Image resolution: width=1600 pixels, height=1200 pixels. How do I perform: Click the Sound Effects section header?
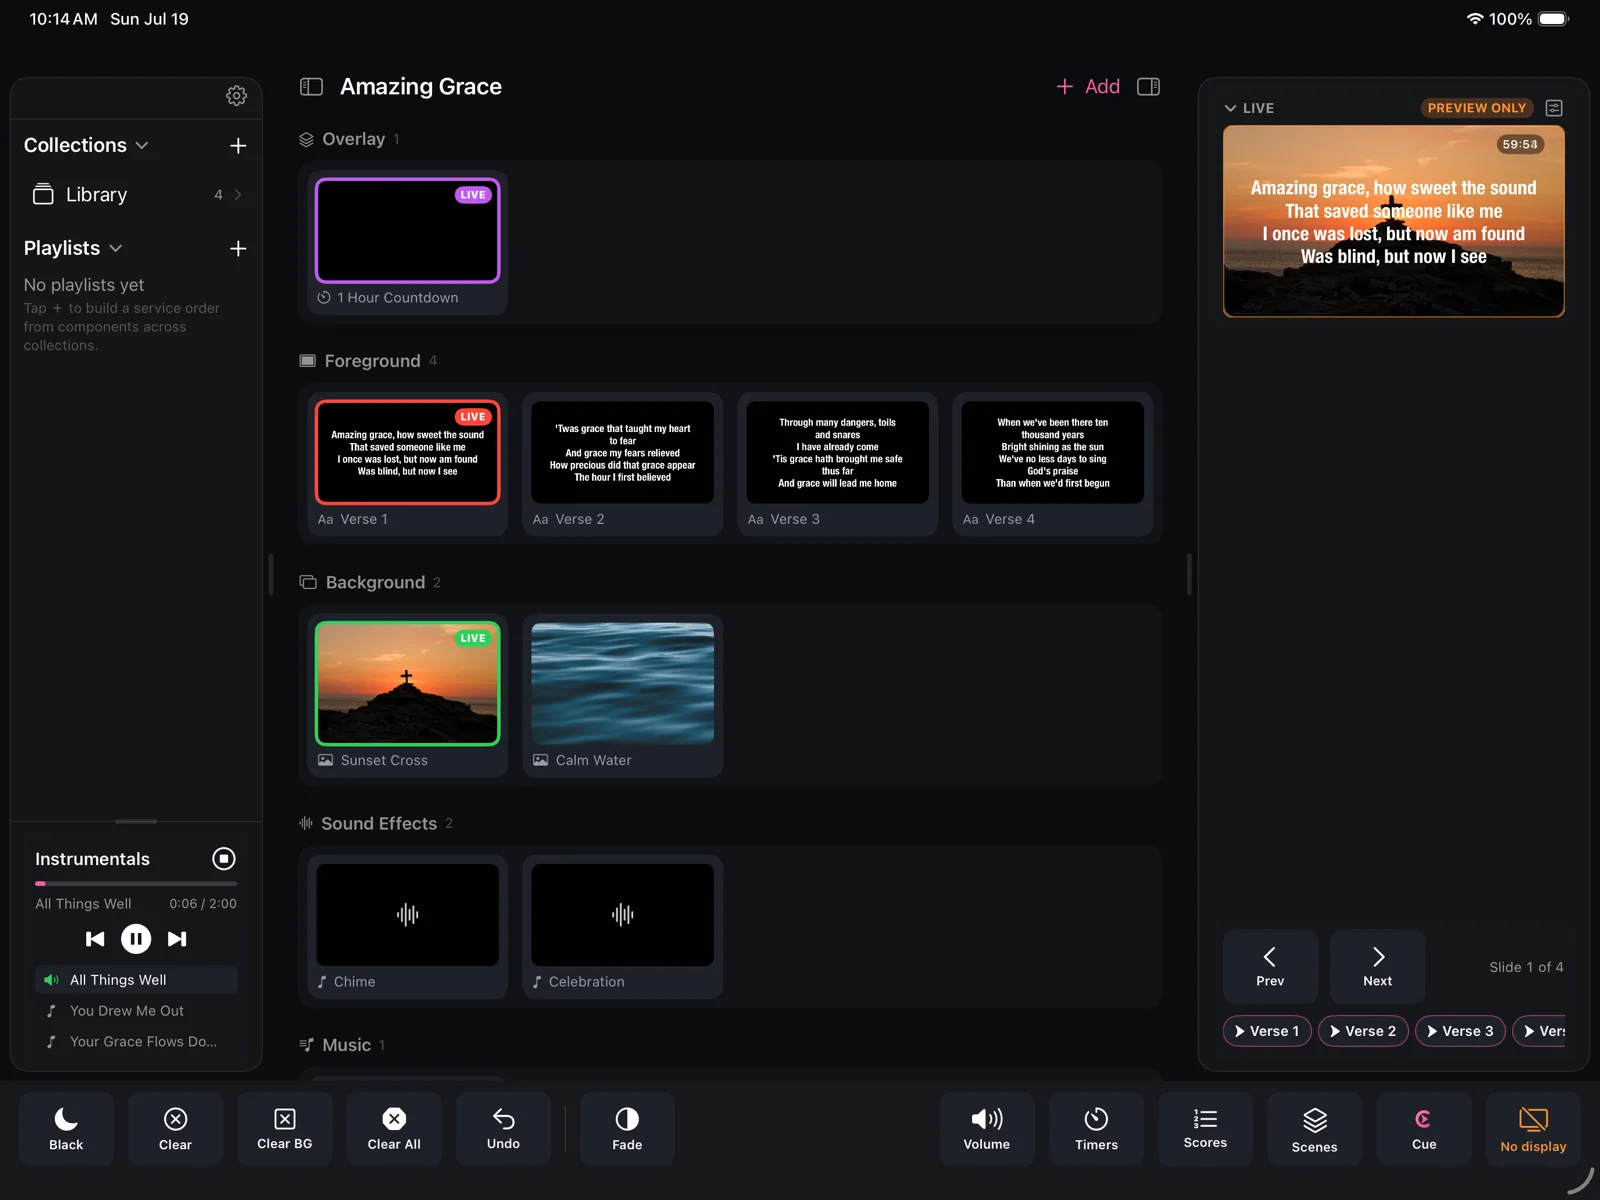(376, 823)
